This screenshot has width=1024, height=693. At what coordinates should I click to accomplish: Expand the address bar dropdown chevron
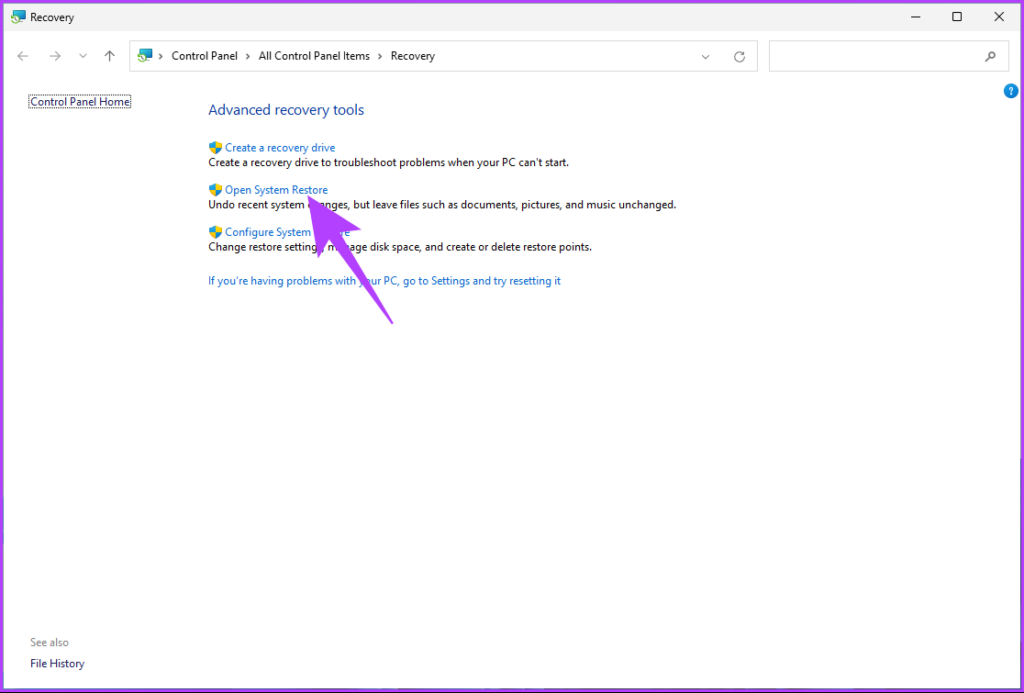[705, 56]
